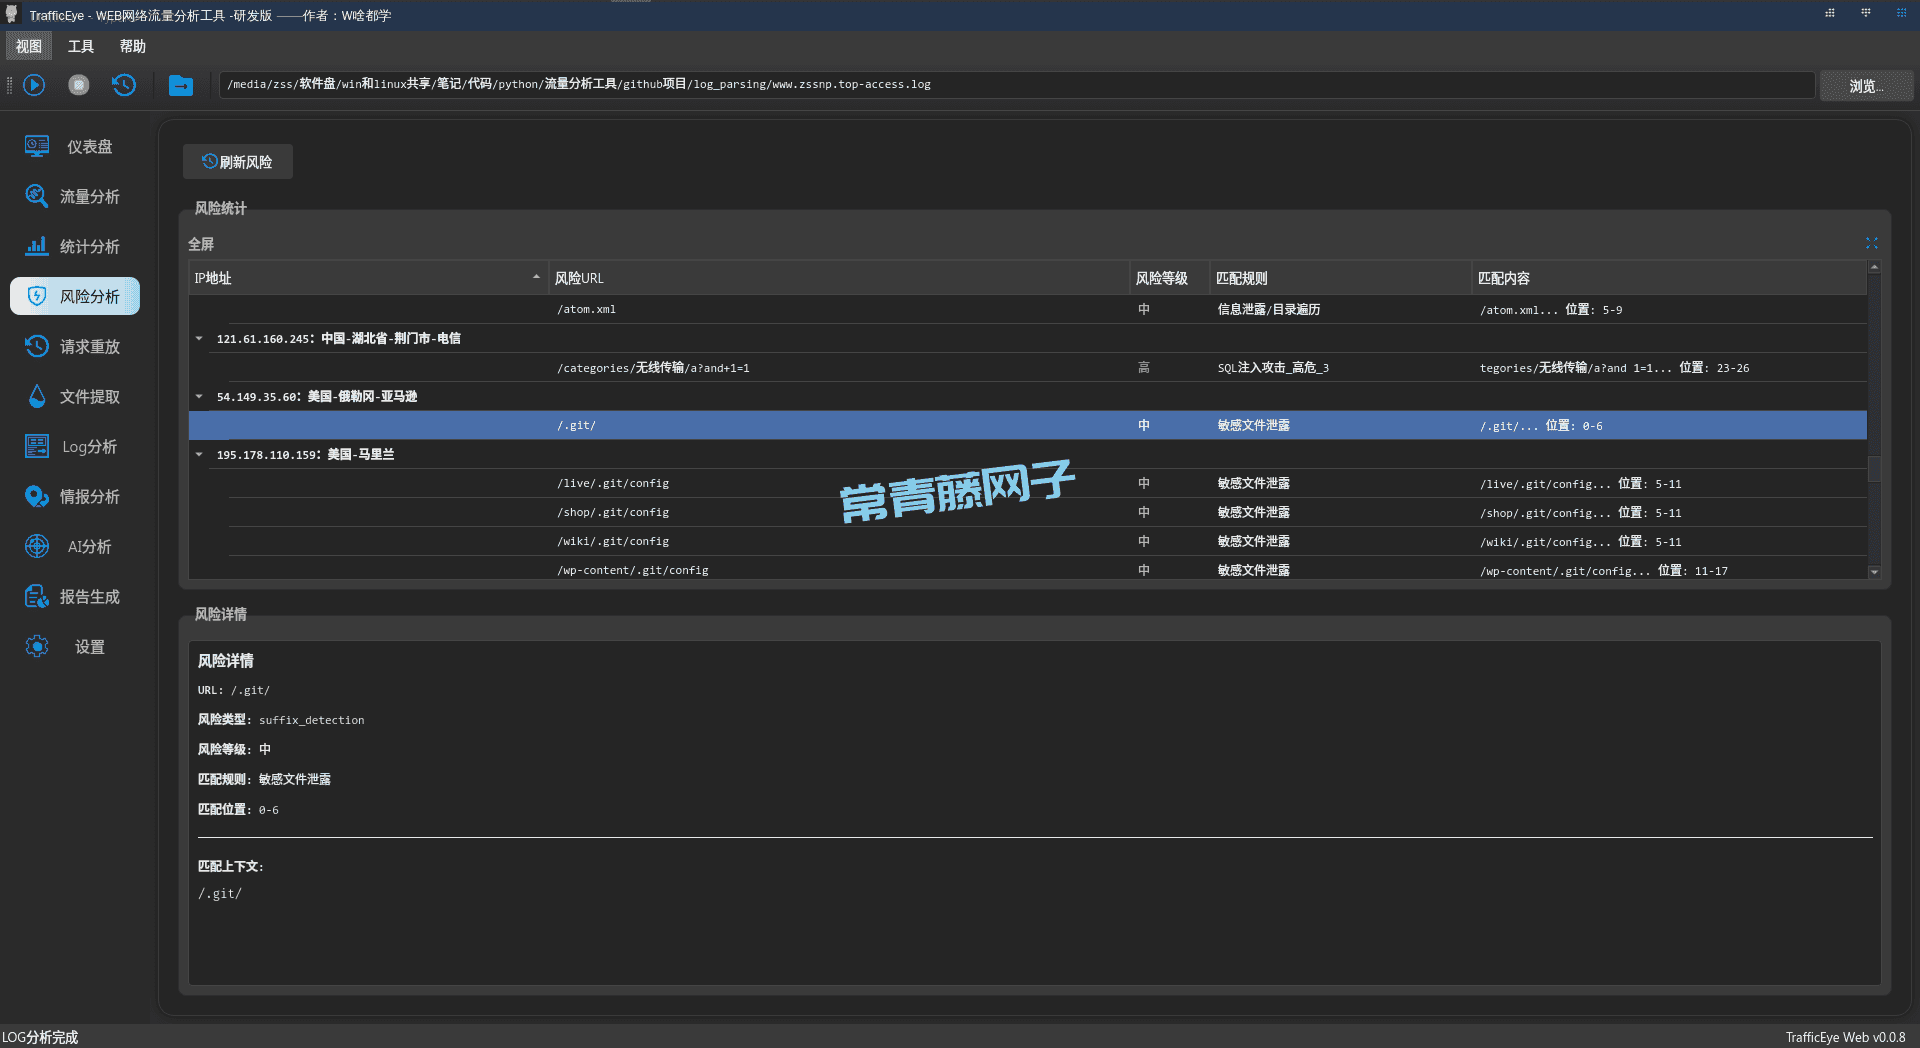Click the suffix_detection risk type text
This screenshot has width=1920, height=1048.
coord(311,720)
